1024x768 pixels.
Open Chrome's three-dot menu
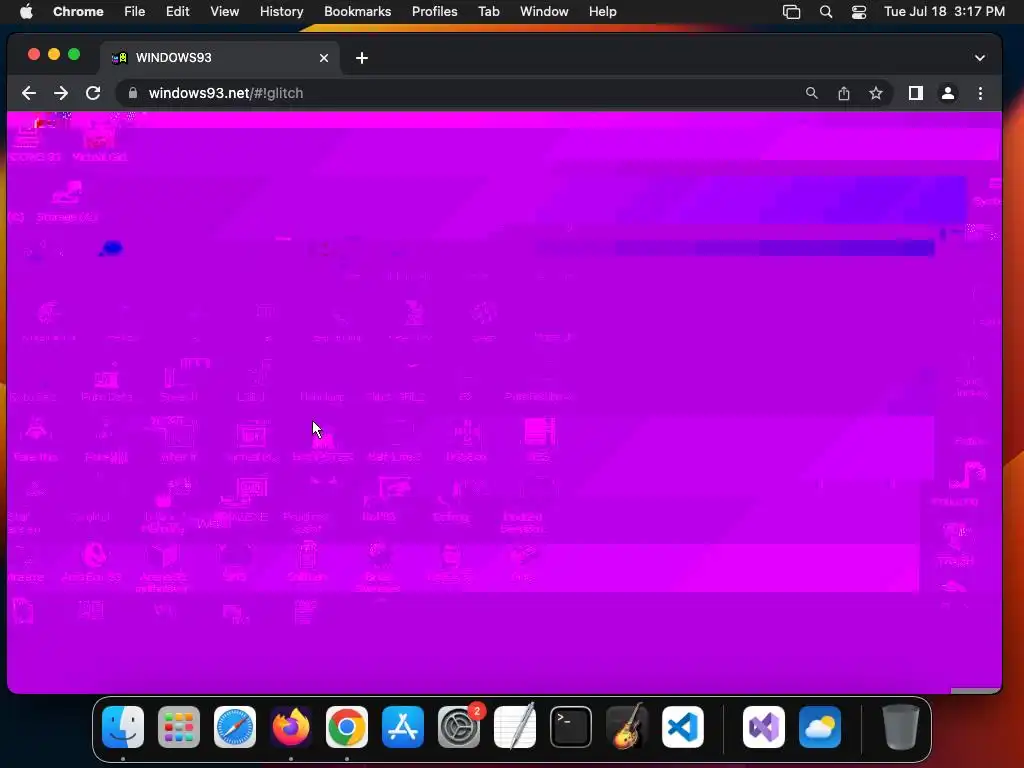(980, 93)
